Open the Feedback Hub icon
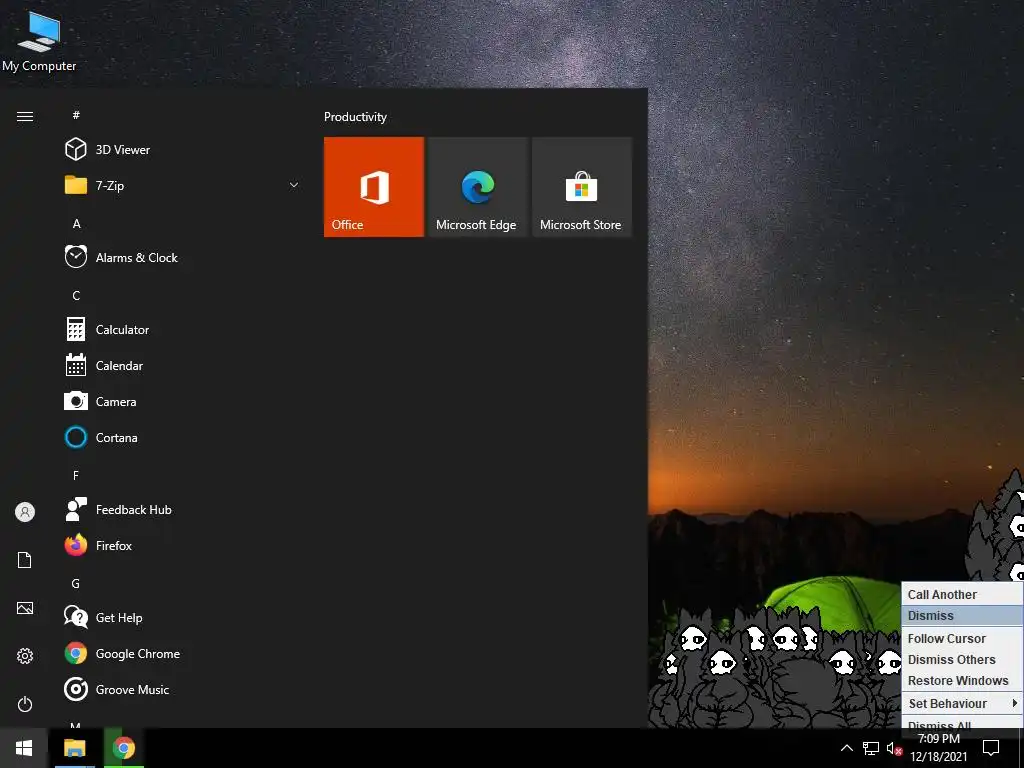The image size is (1024, 768). [x=76, y=509]
